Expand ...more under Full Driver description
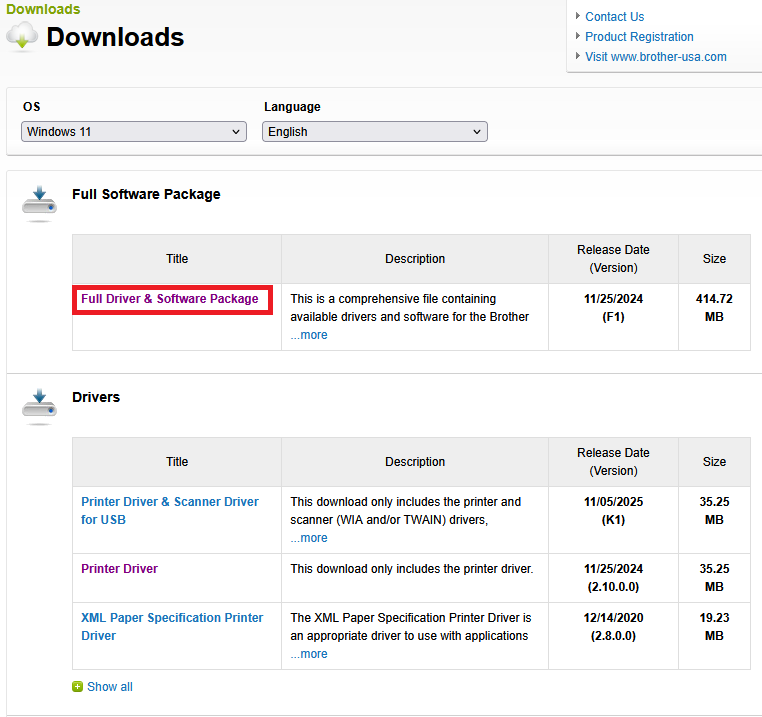This screenshot has width=762, height=717. coord(309,335)
